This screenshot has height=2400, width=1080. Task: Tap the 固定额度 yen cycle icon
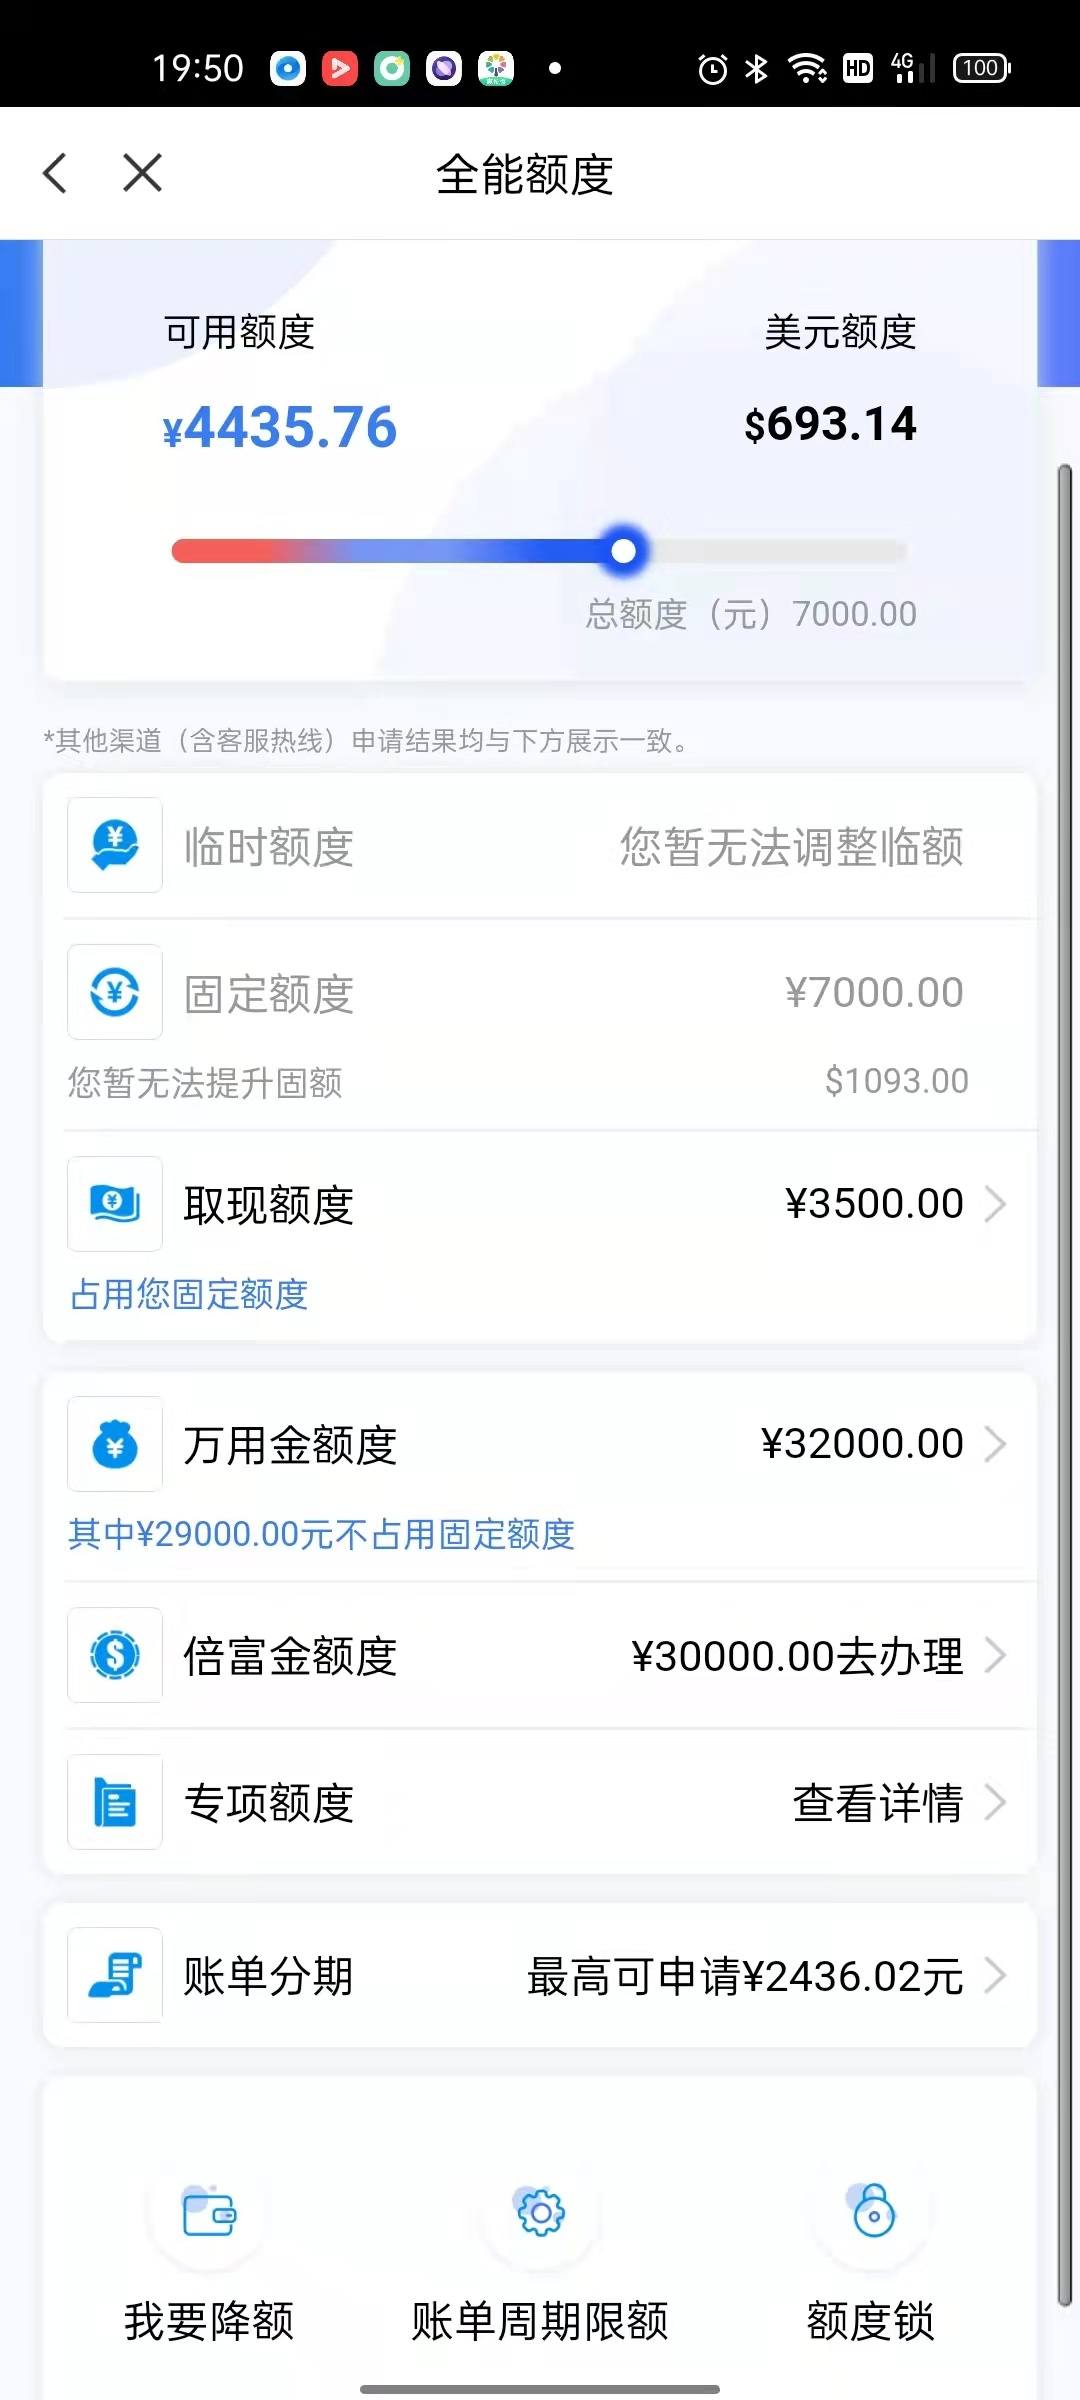click(115, 992)
